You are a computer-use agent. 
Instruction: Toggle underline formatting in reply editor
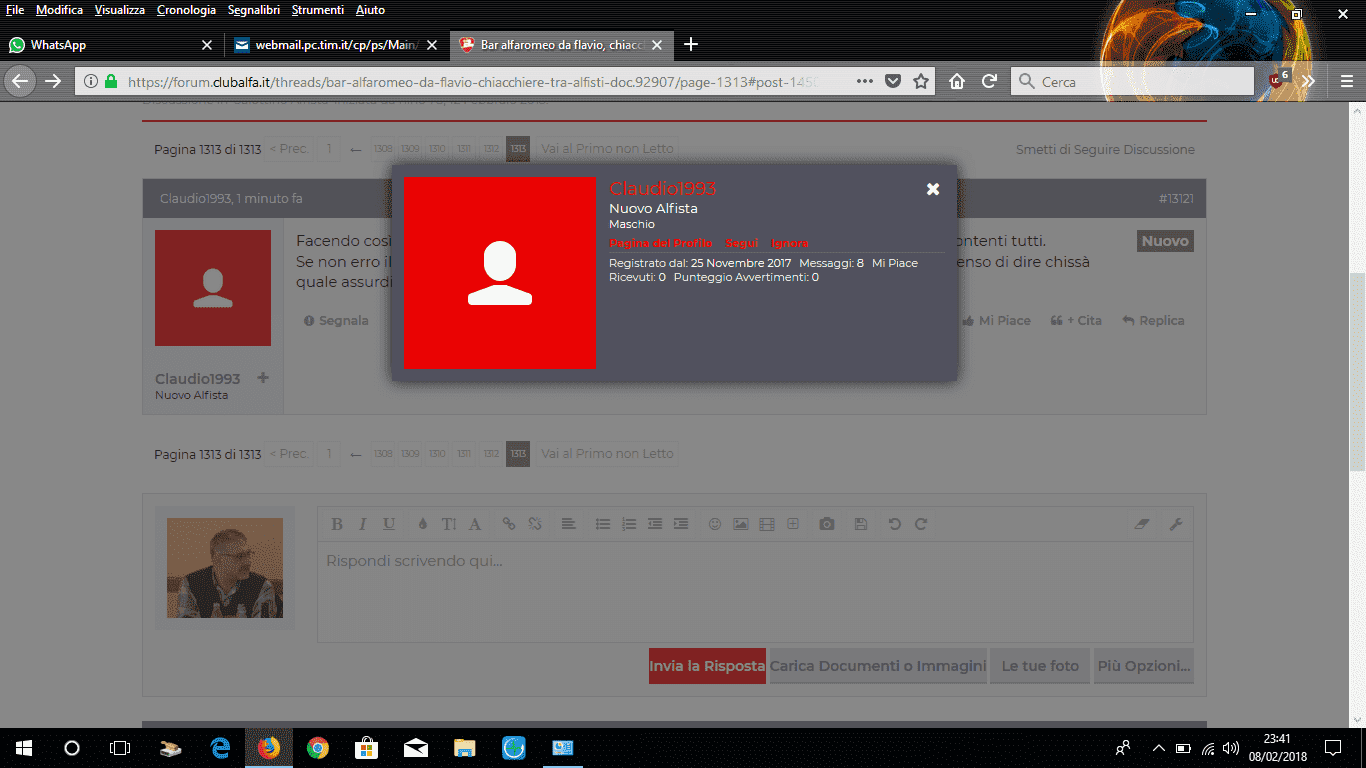tap(389, 524)
